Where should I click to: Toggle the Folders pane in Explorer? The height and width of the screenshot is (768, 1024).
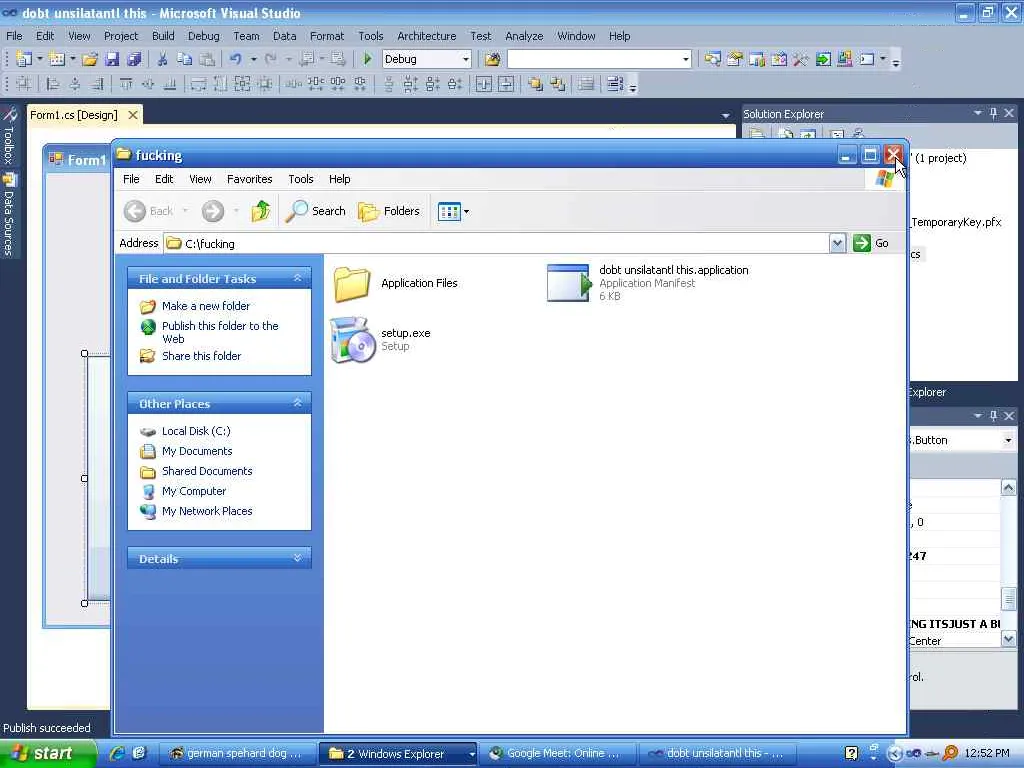(x=389, y=211)
